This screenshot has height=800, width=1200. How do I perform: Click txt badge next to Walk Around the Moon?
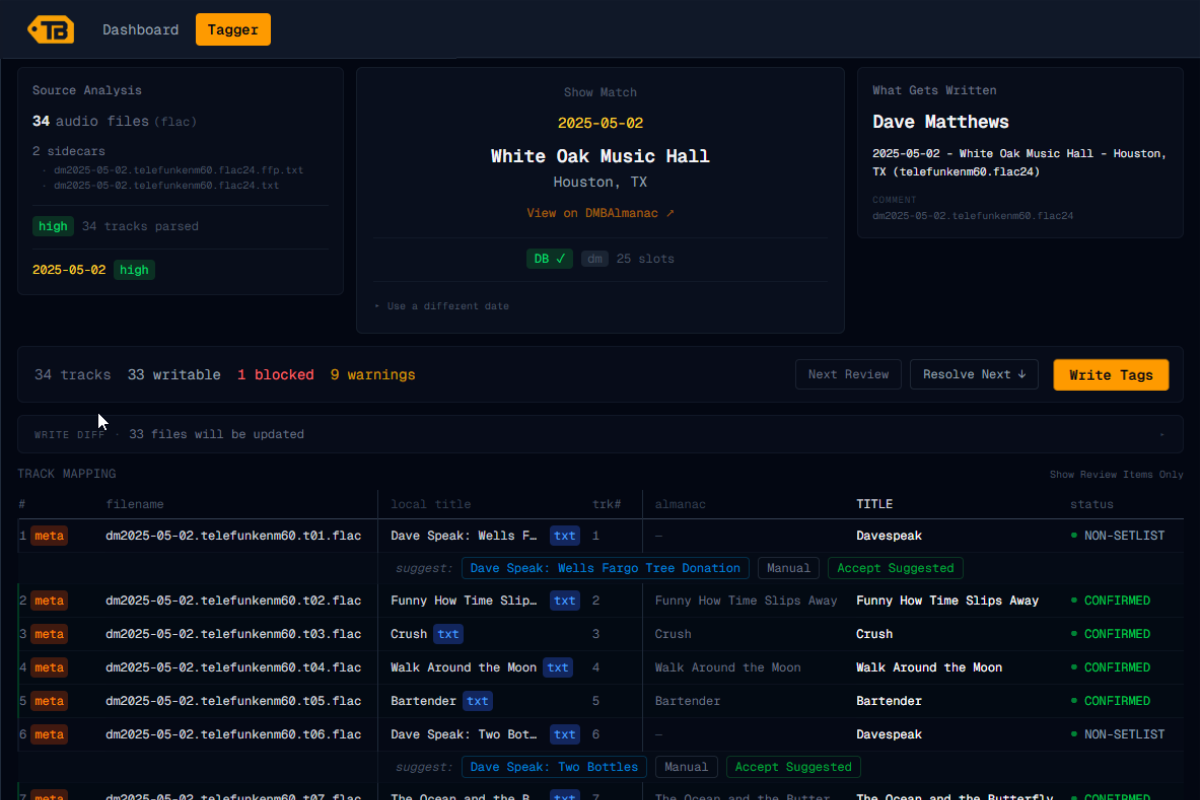(558, 668)
